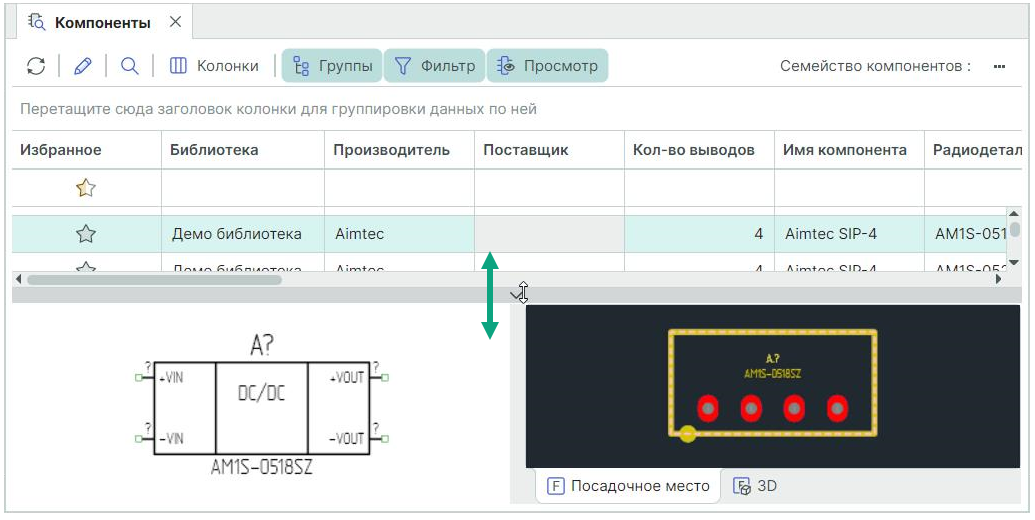Click the footprint preview image

[x=772, y=385]
